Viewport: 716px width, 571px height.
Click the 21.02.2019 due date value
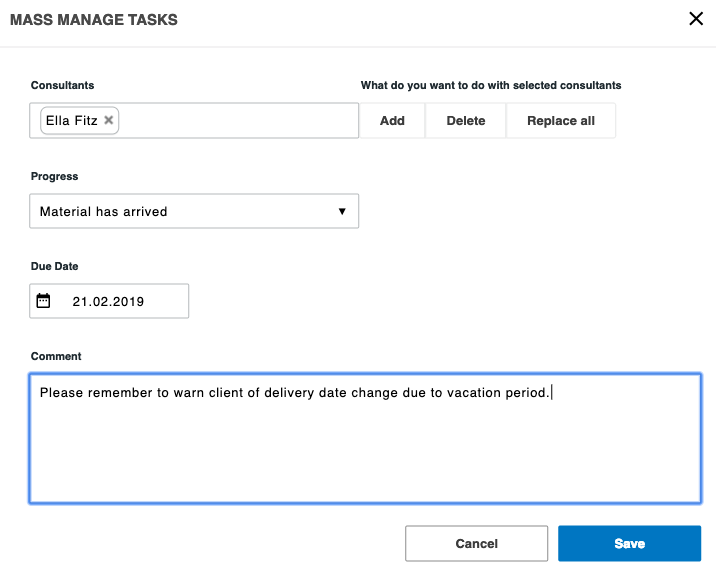pyautogui.click(x=108, y=301)
